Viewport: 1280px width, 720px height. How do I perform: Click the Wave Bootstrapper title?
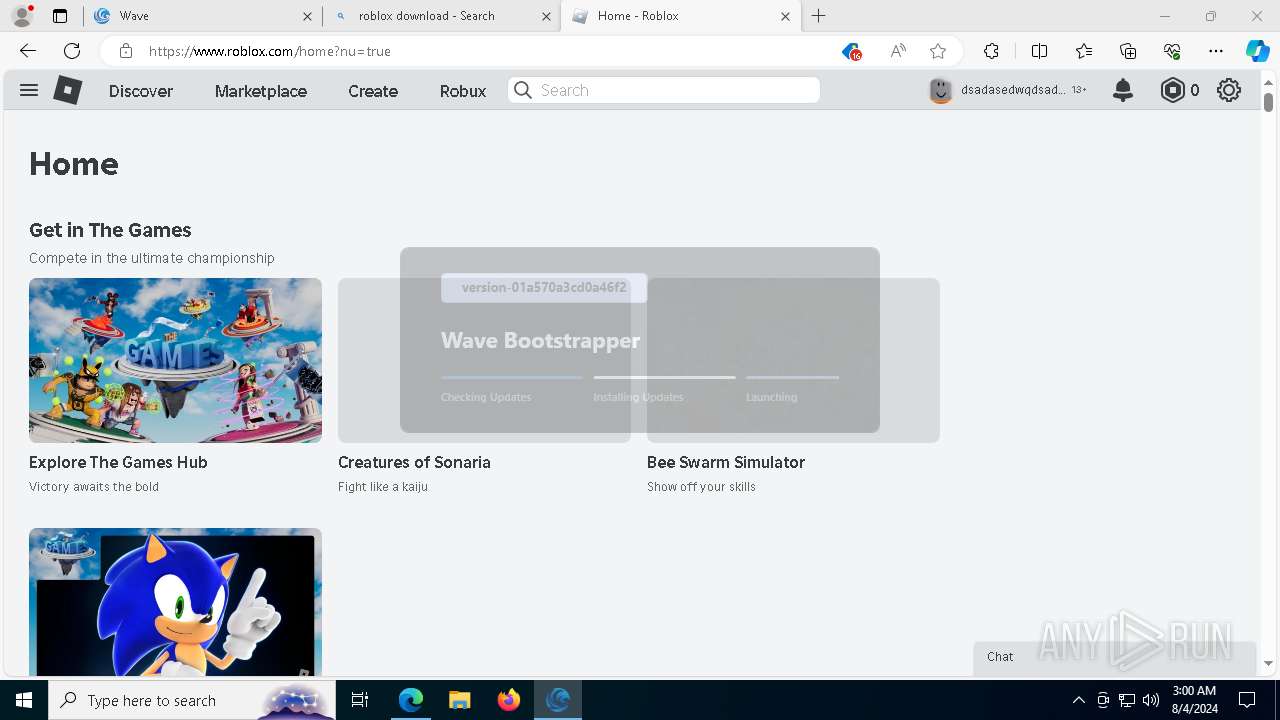(540, 340)
